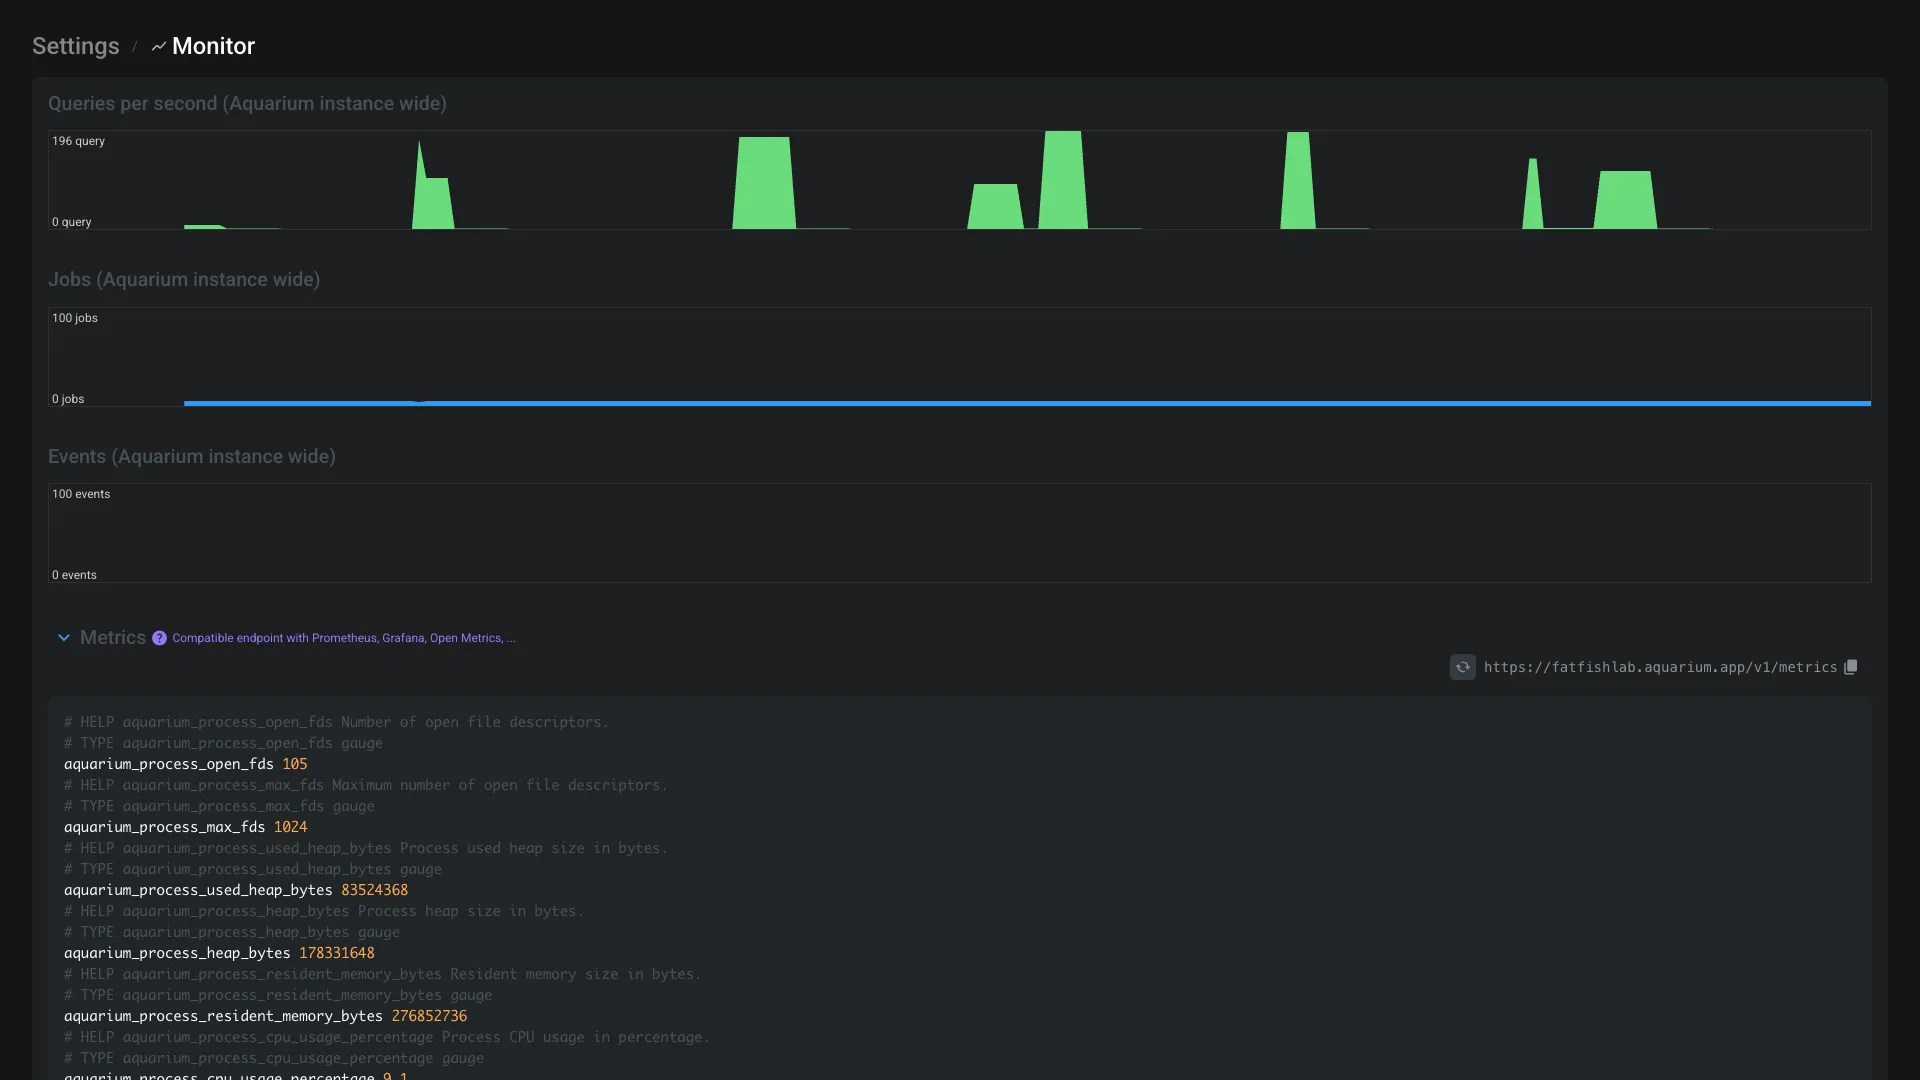1920x1080 pixels.
Task: Click the aquarium_process_heap_bytes metric line
Action: pyautogui.click(x=177, y=953)
